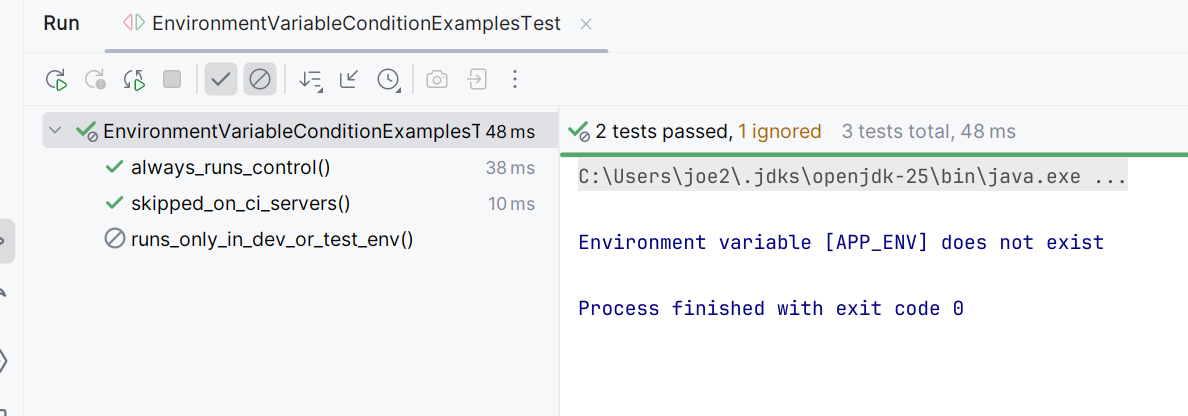This screenshot has height=416, width=1188.
Task: Collapse the EnvironmentVariableConditionExamplesTest tree node
Action: pos(56,131)
